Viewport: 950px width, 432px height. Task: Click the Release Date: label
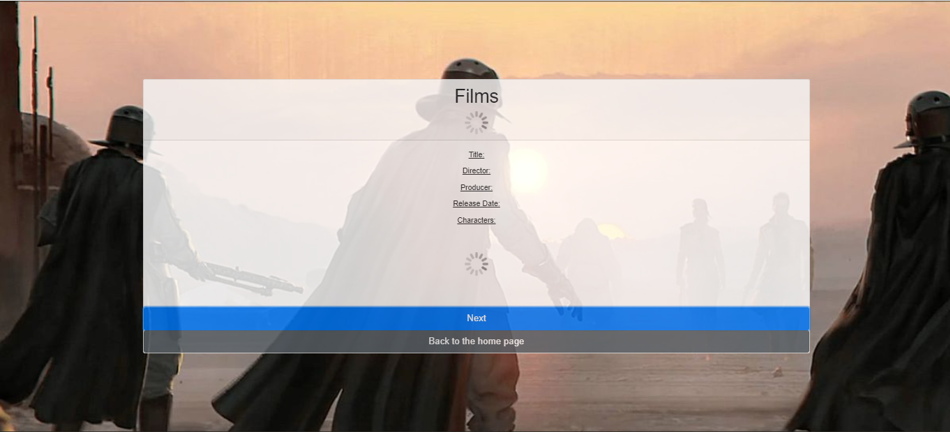pos(476,204)
